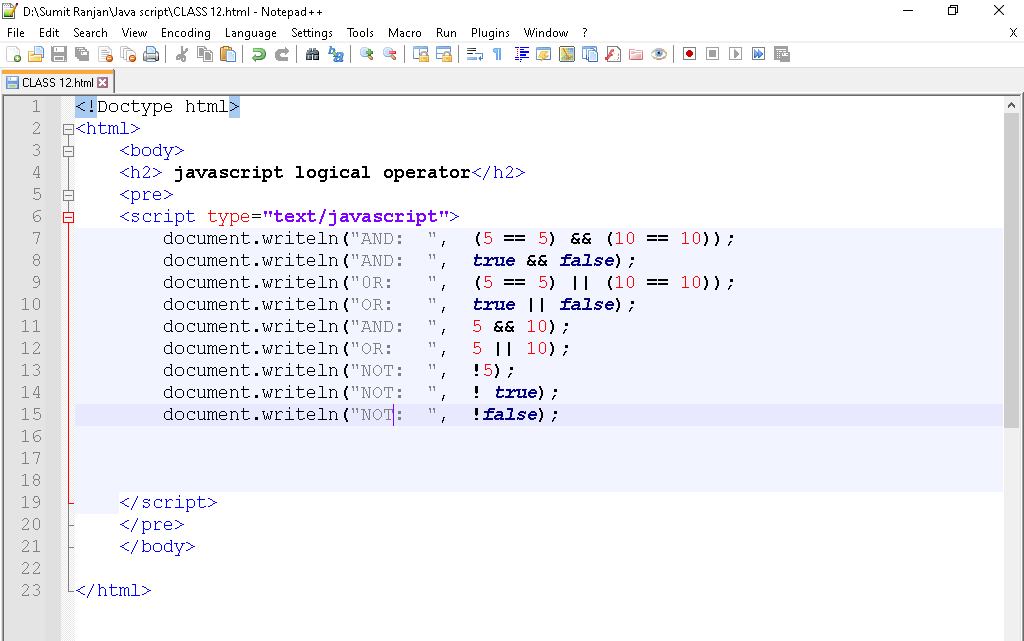Screen dimensions: 1024x641
Task: Collapse the pre tag fold on line 5
Action: coord(68,195)
